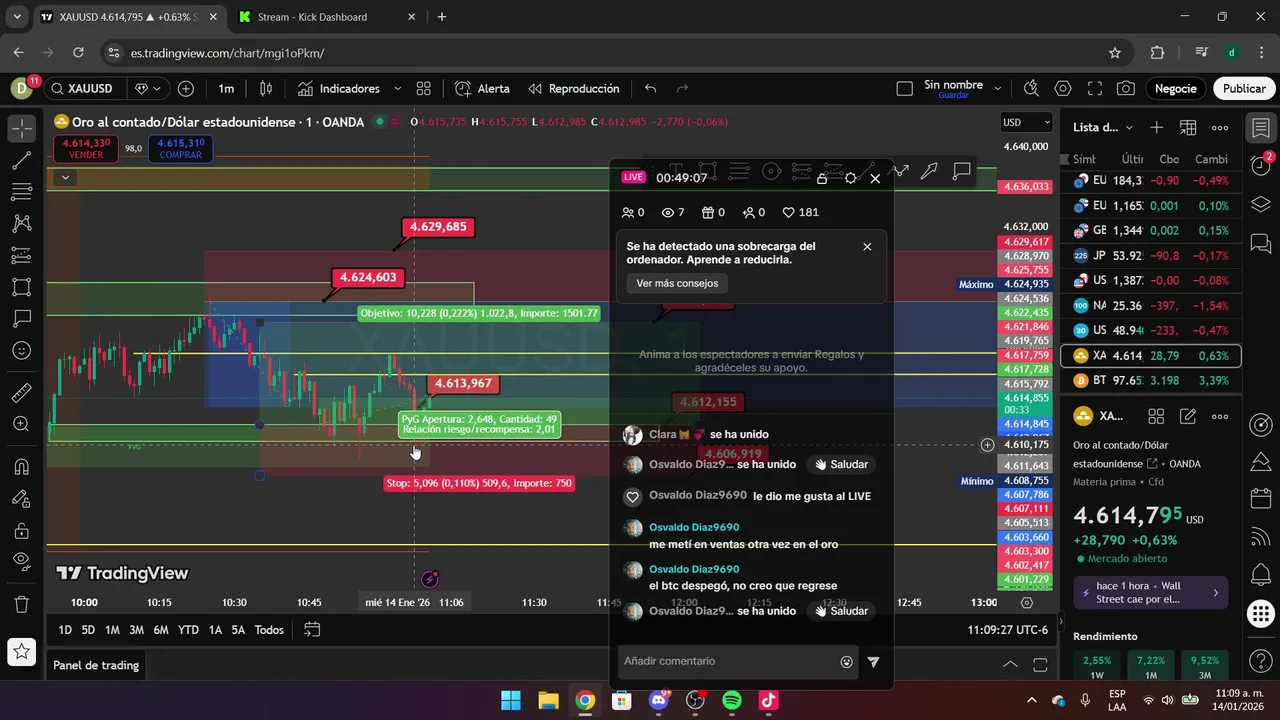Open Spotify from the Windows taskbar
Screen dimensions: 1280x720
coord(732,700)
